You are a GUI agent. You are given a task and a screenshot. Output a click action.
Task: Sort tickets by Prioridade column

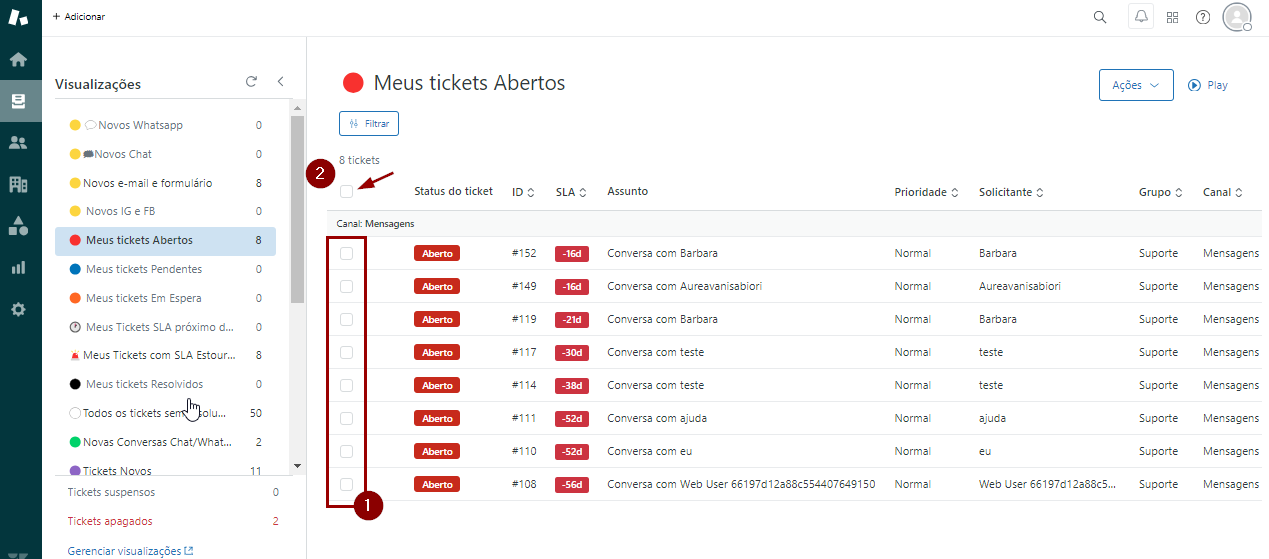pos(926,192)
